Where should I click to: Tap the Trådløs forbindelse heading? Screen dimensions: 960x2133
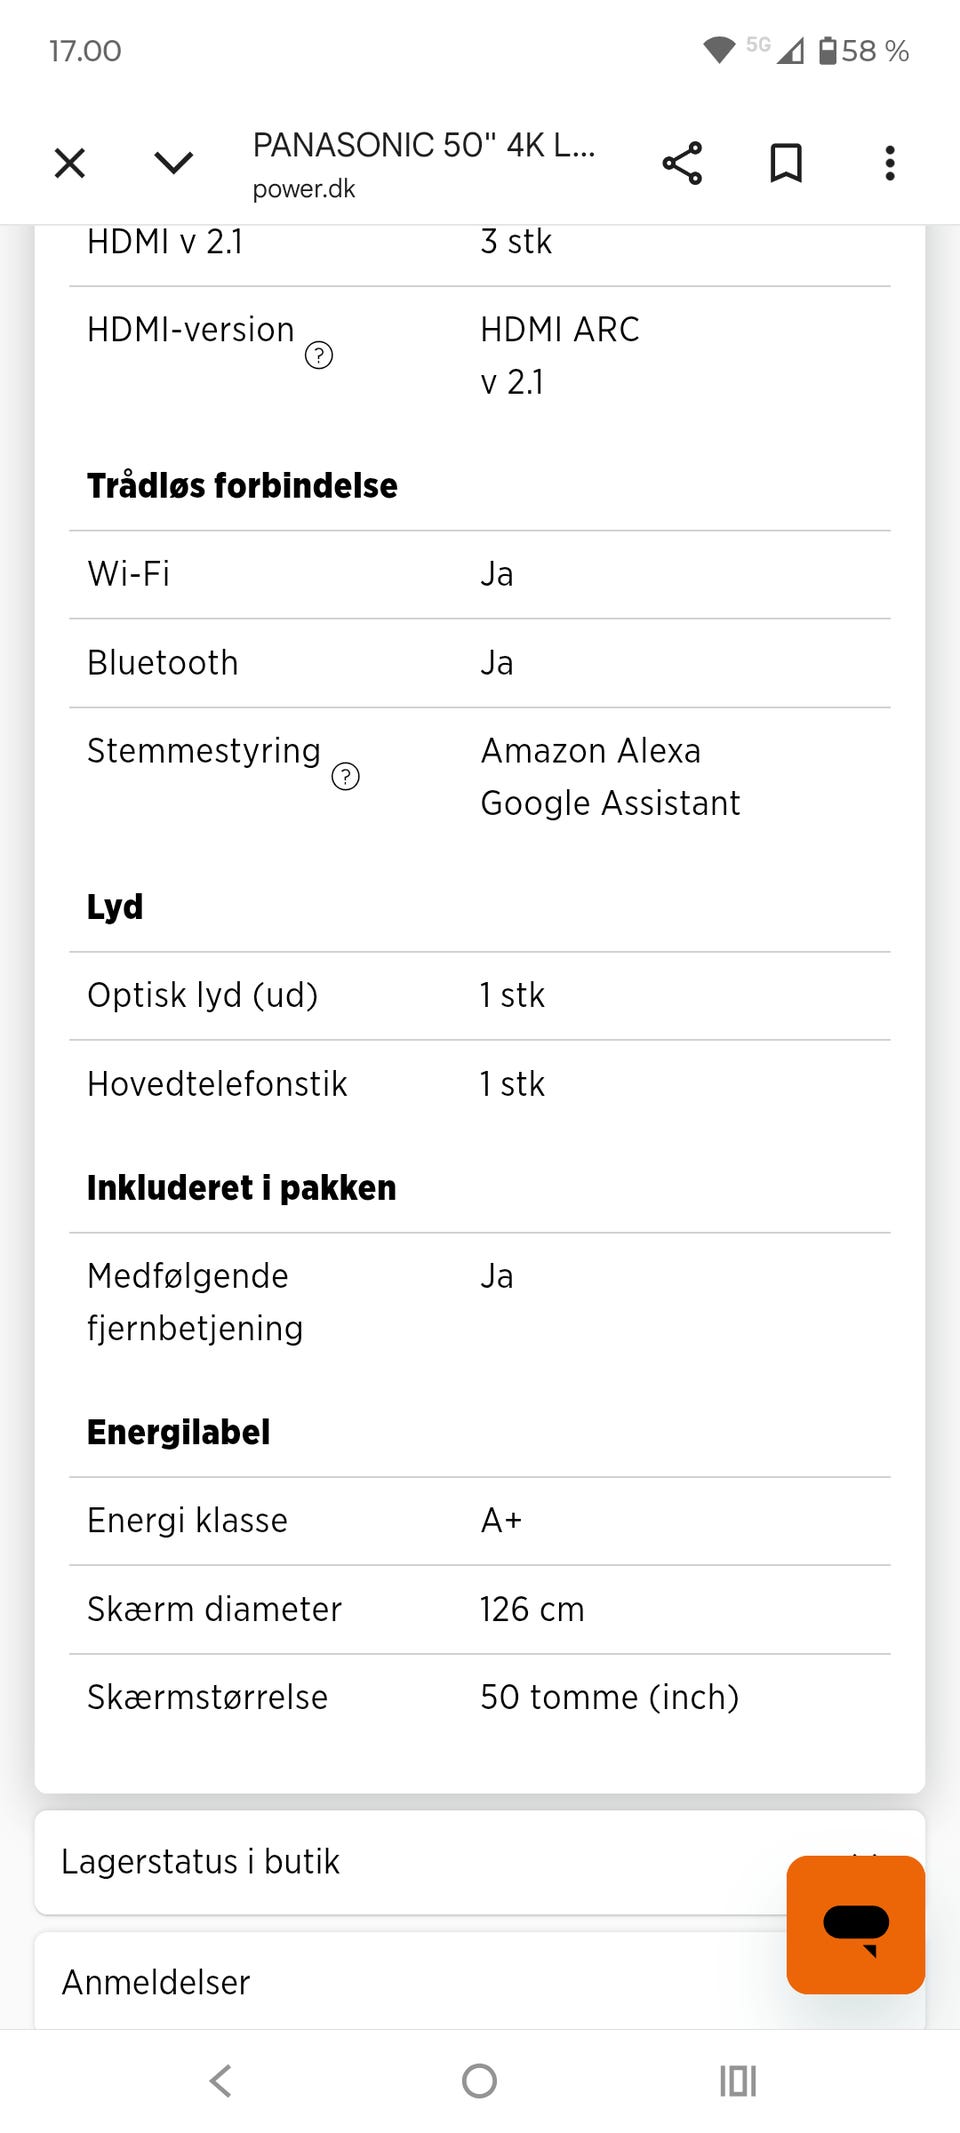pos(242,486)
